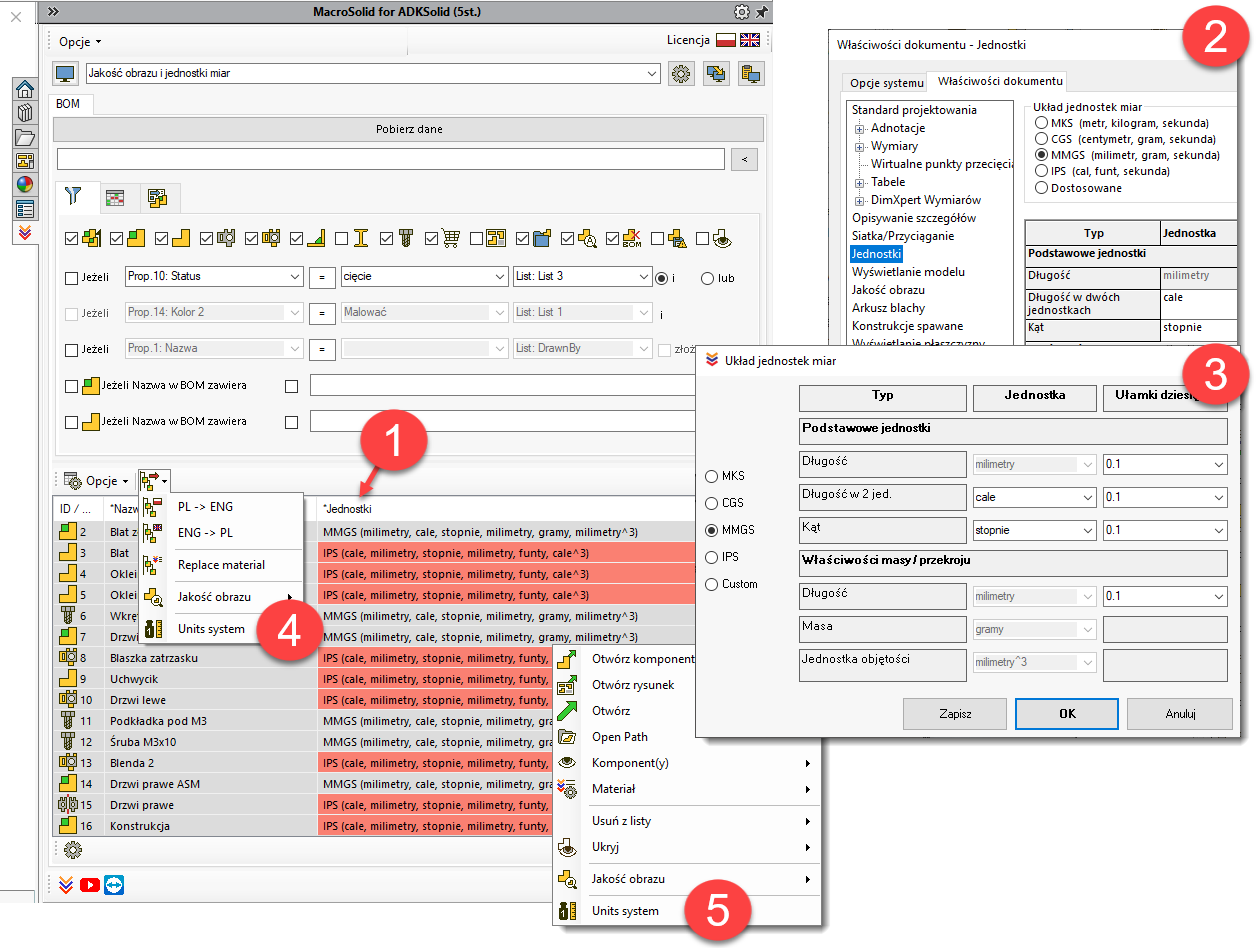The width and height of the screenshot is (1256, 948).
Task: Click the '<' button beside the search field
Action: point(745,159)
